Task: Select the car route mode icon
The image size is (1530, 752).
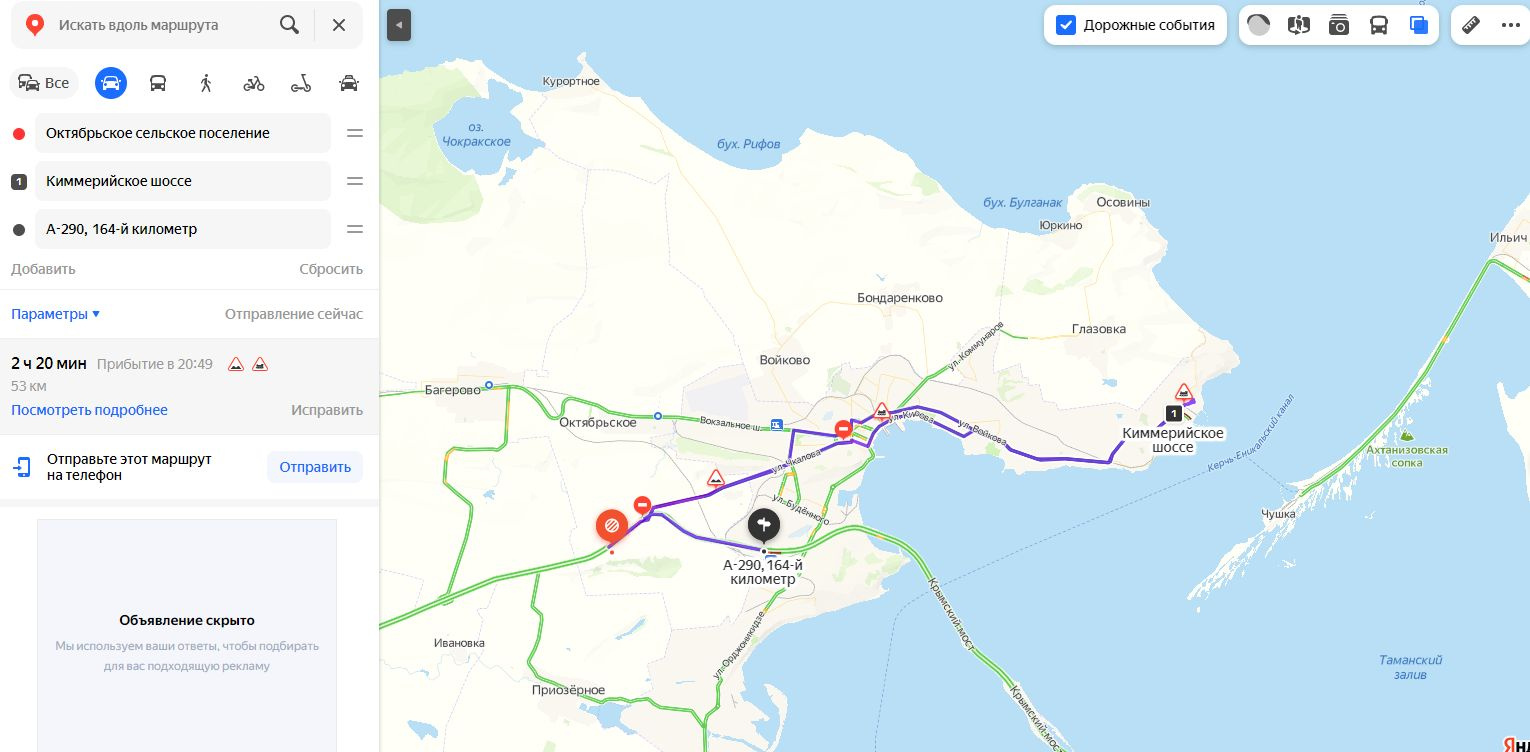Action: pyautogui.click(x=111, y=82)
